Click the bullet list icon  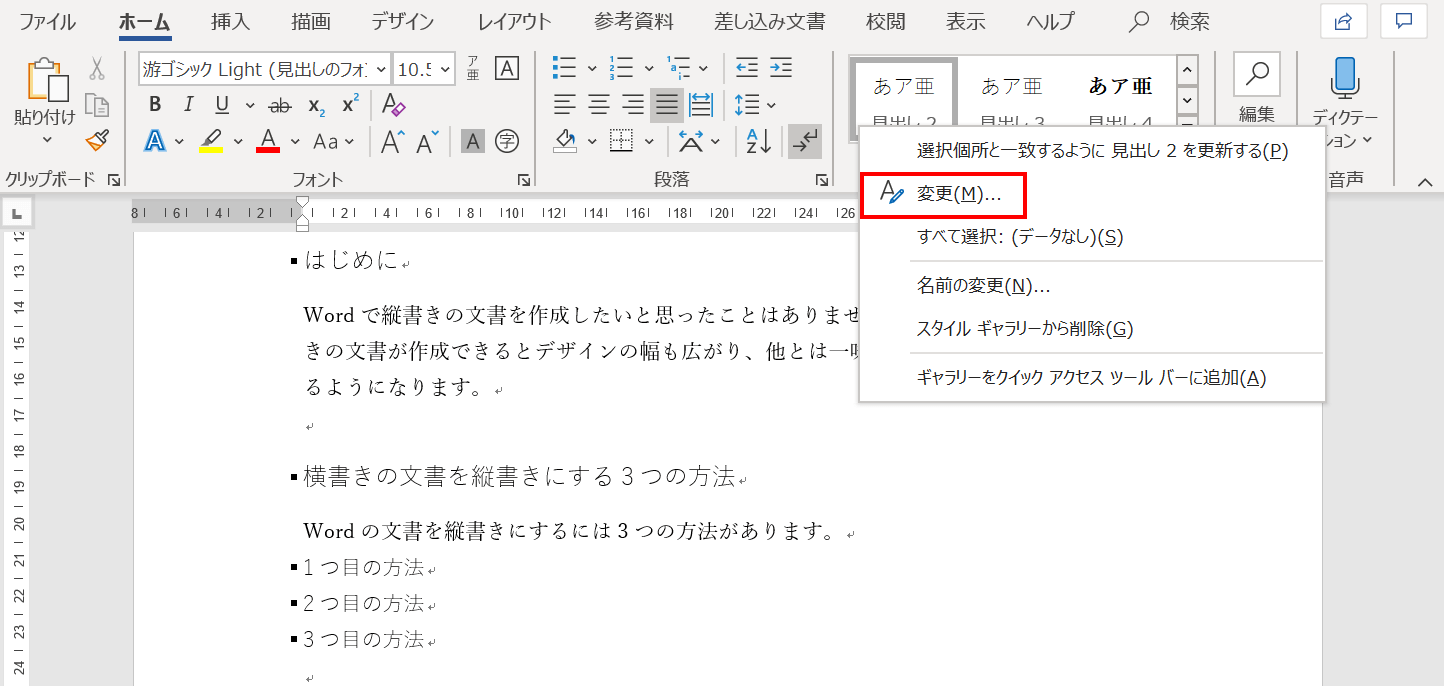click(565, 68)
